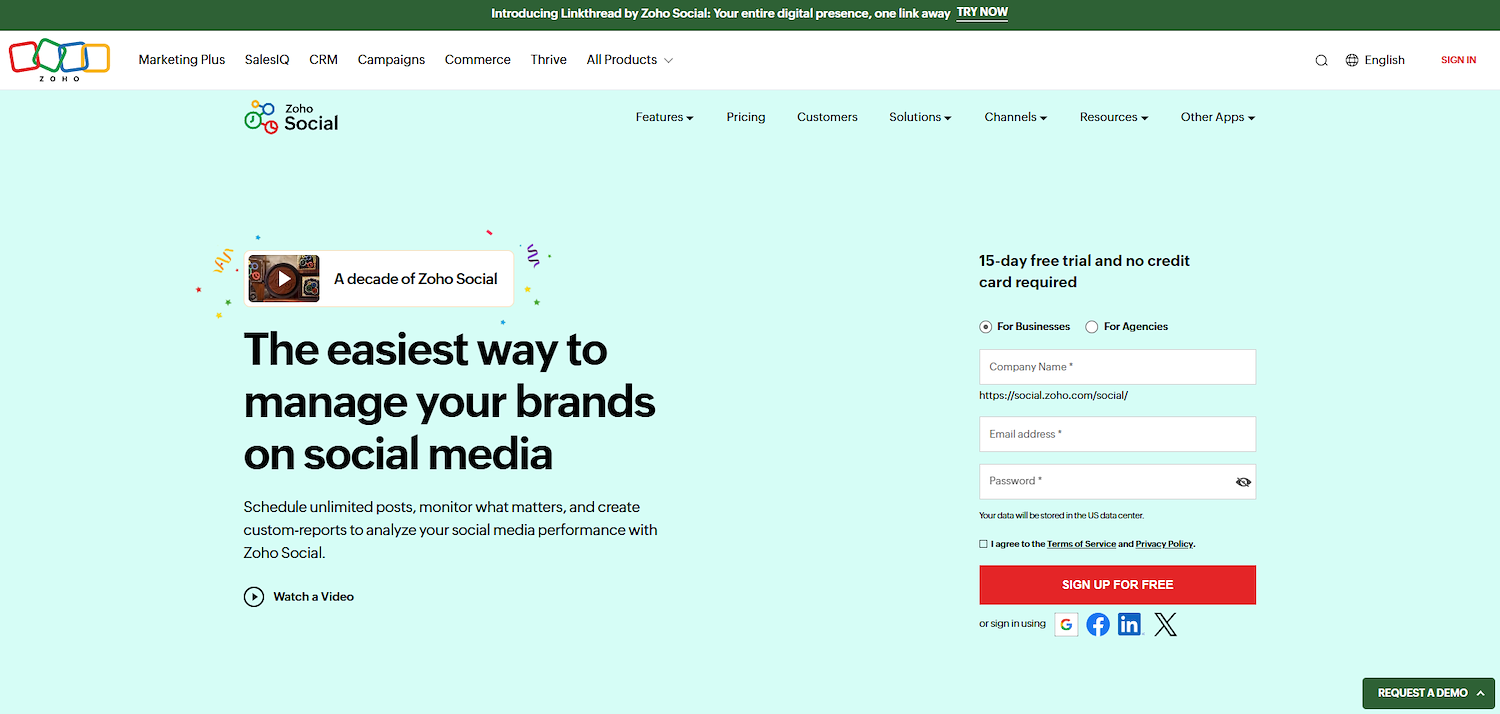
Task: Play the decade of Zoho Social thumbnail
Action: click(x=284, y=279)
